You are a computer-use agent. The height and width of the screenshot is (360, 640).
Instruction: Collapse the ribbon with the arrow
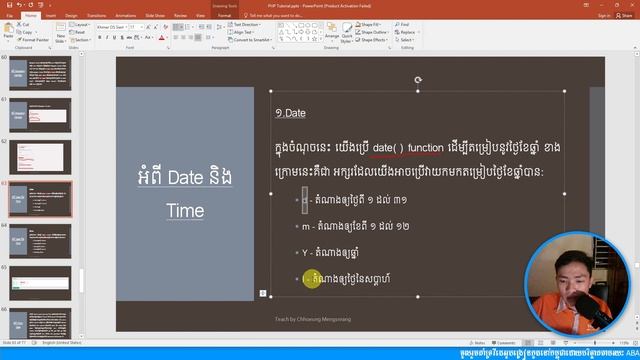point(636,48)
